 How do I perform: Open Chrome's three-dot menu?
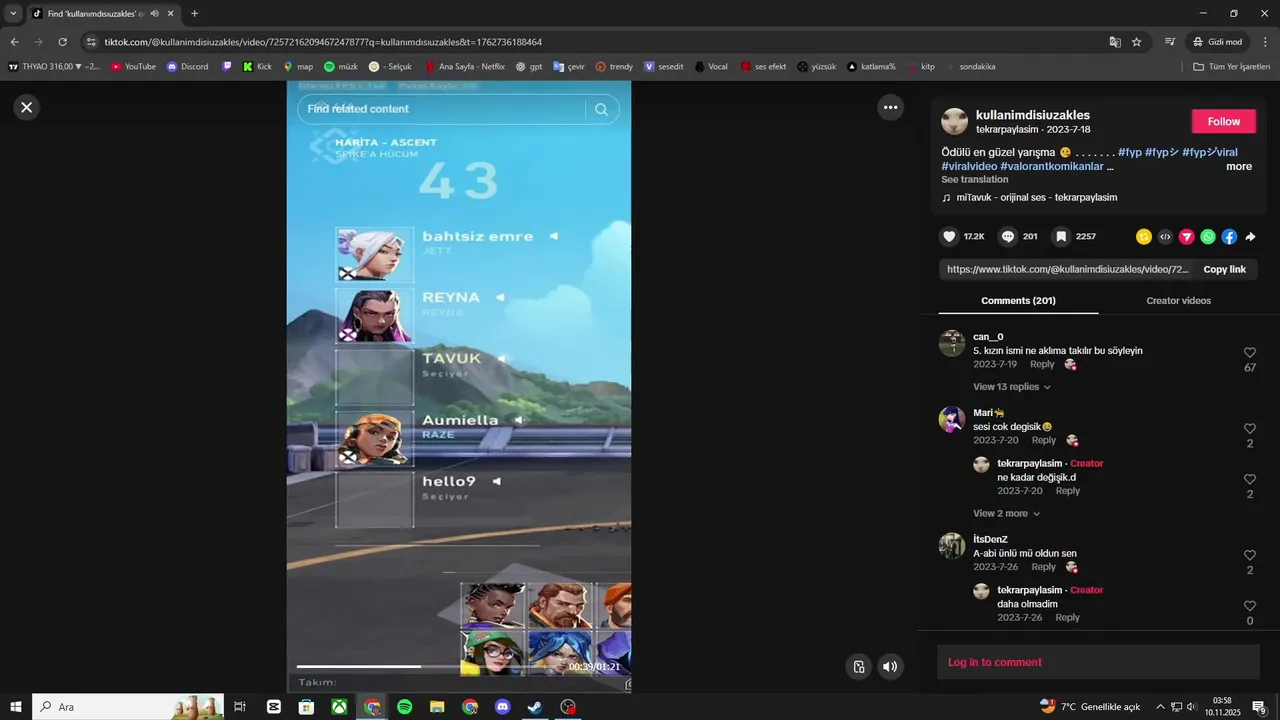(x=1265, y=42)
